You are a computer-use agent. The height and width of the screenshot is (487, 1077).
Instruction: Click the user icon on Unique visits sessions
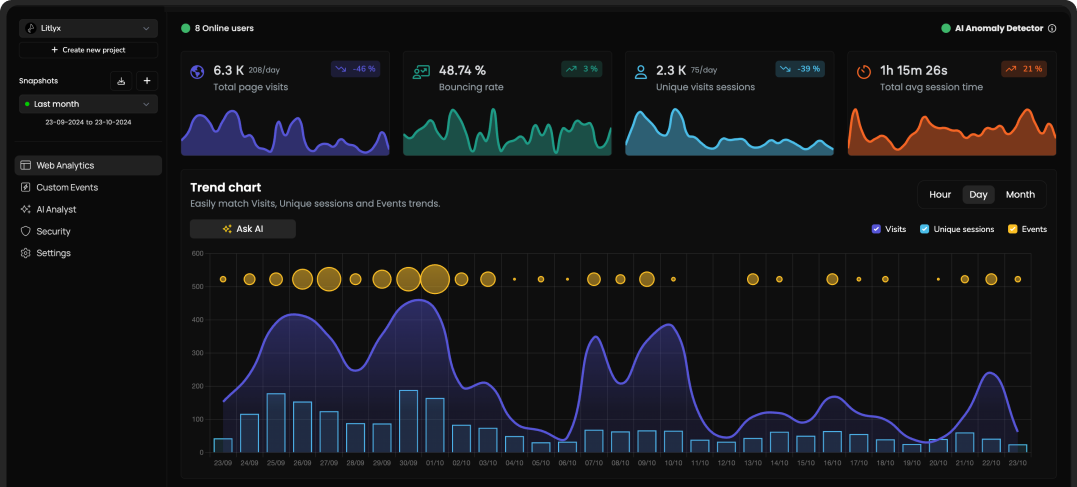[641, 72]
